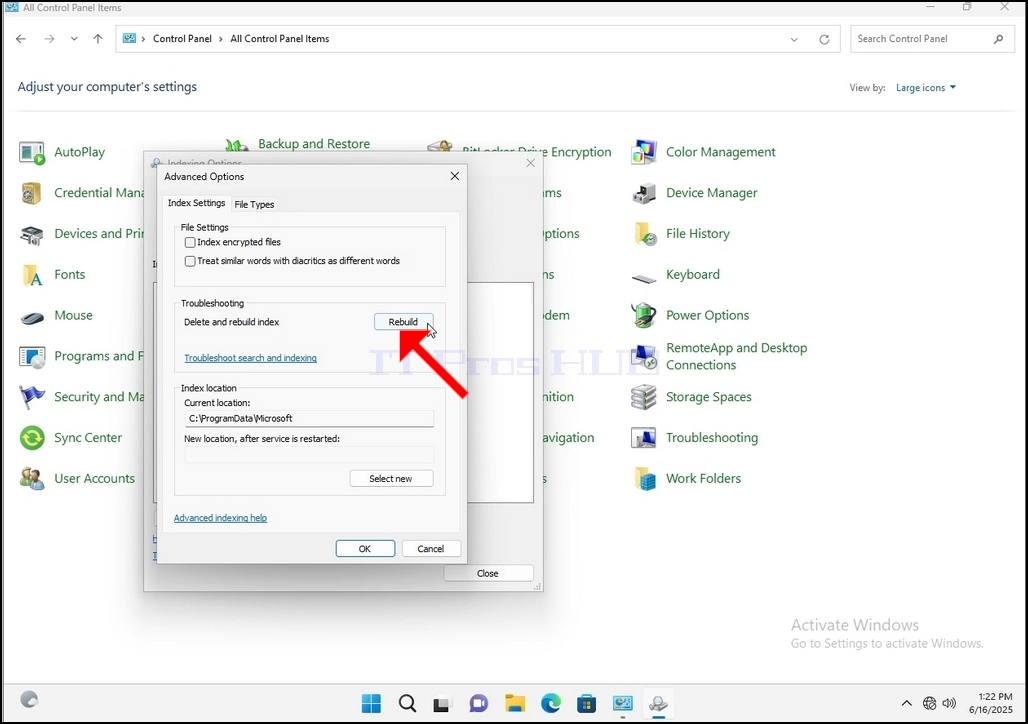Show hidden tray icons chevron

[906, 704]
